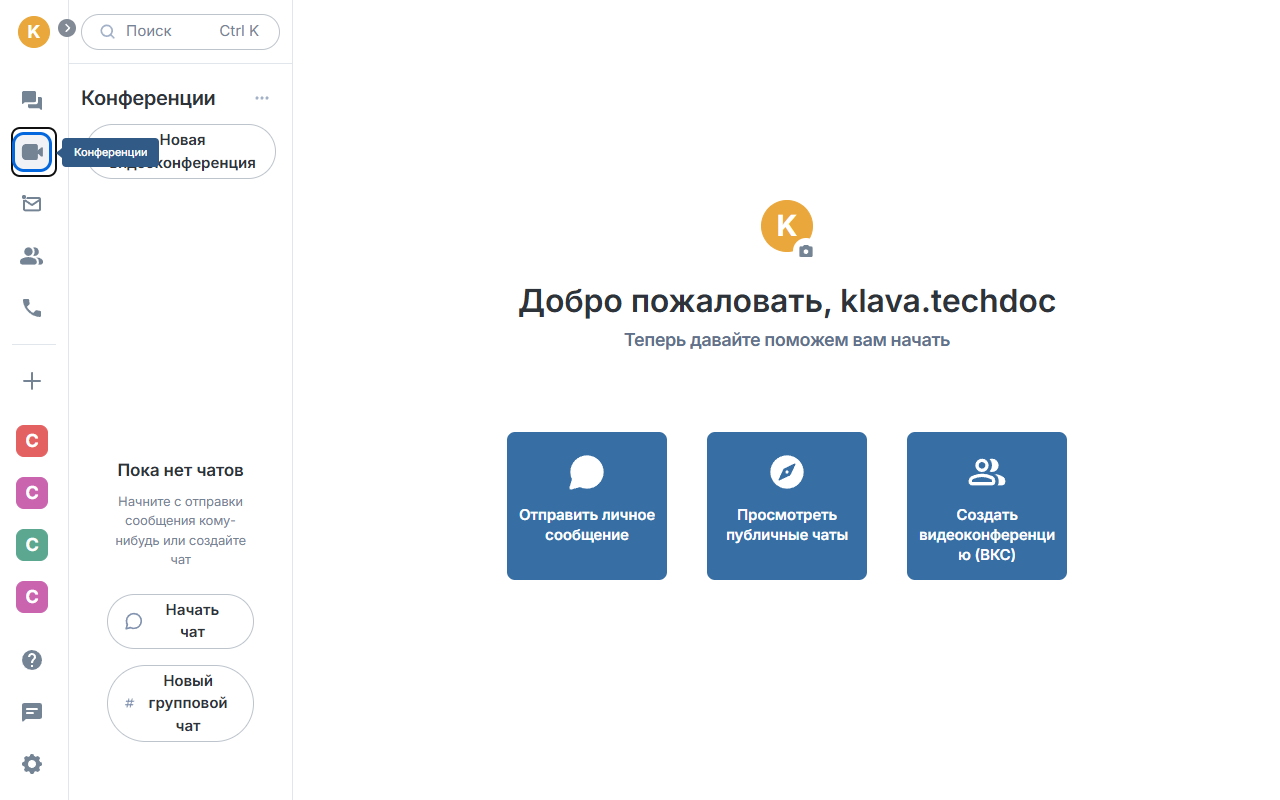Click the Новая видеоконференция button
The image size is (1280, 800).
[181, 151]
